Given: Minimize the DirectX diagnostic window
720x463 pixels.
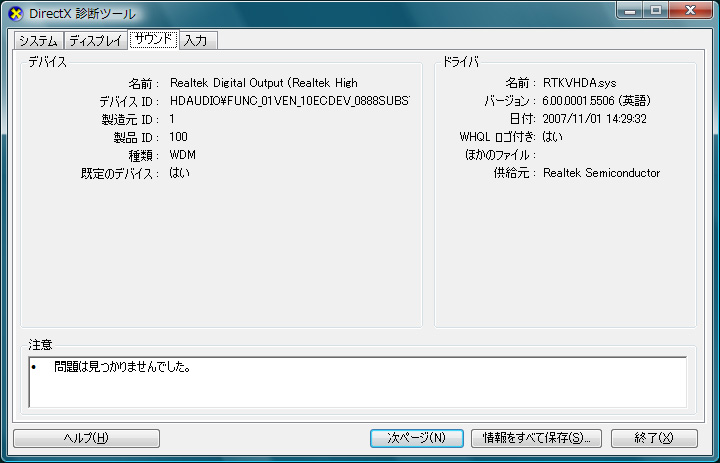Looking at the screenshot, I should pyautogui.click(x=630, y=11).
